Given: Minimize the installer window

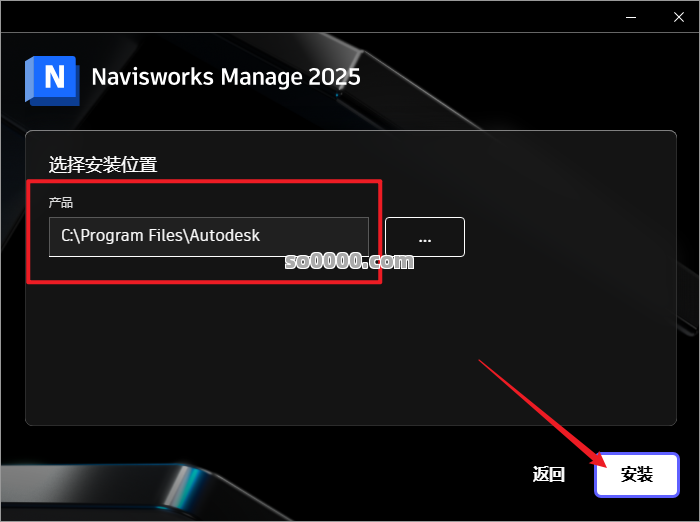Looking at the screenshot, I should pos(631,17).
